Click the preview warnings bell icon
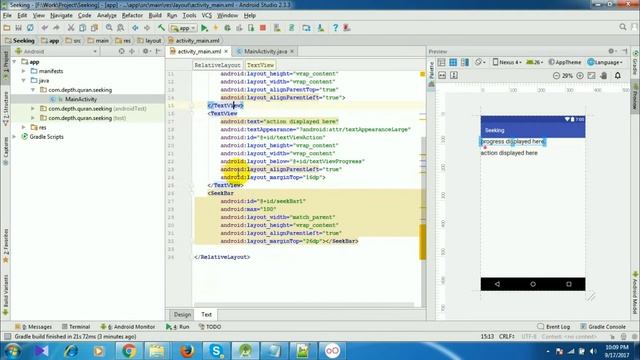Viewport: 640px width, 360px height. point(618,76)
